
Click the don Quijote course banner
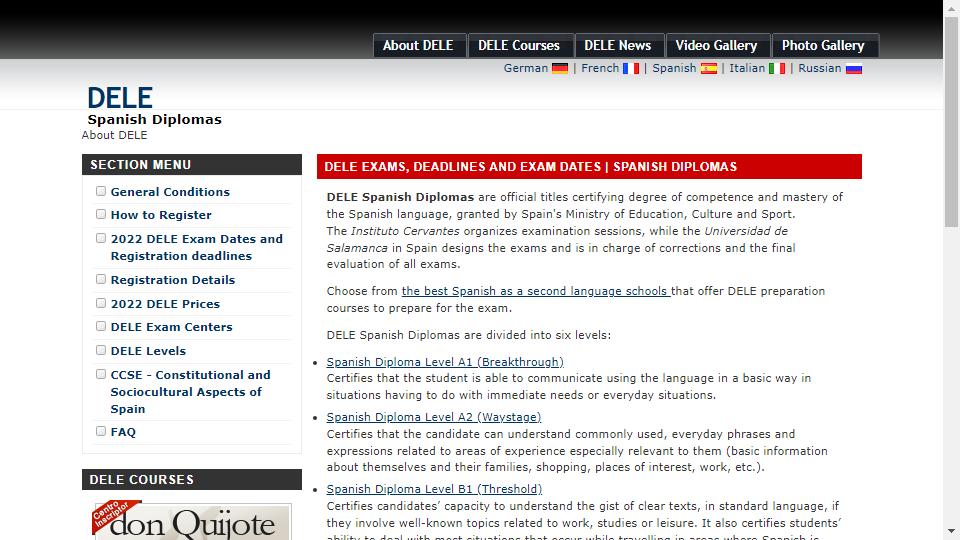(192, 520)
